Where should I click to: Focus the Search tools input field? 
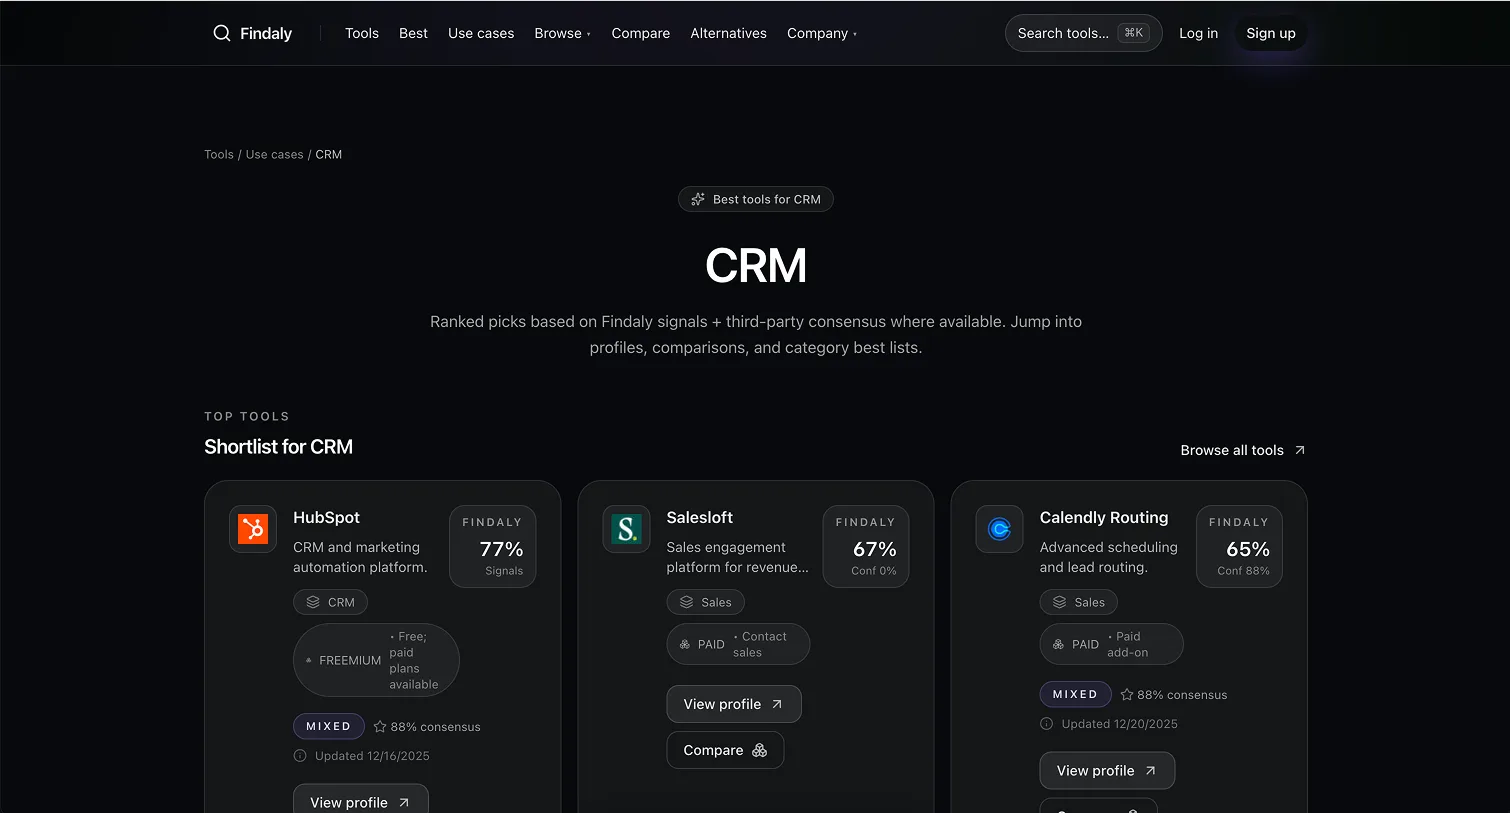pos(1063,33)
